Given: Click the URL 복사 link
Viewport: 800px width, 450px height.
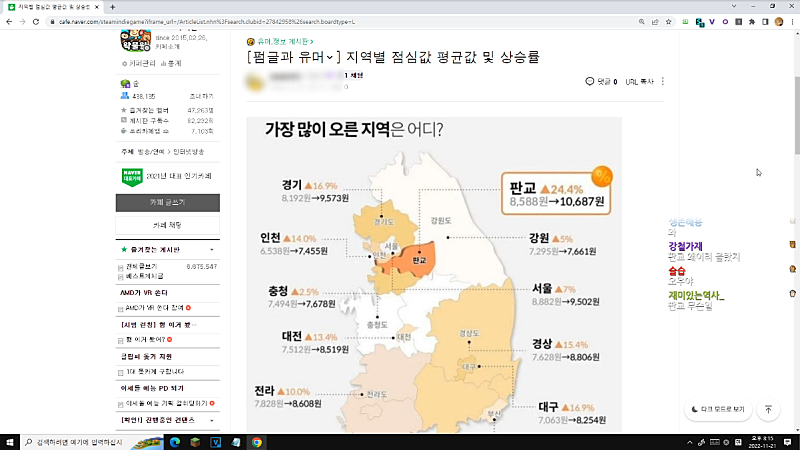Looking at the screenshot, I should (638, 81).
